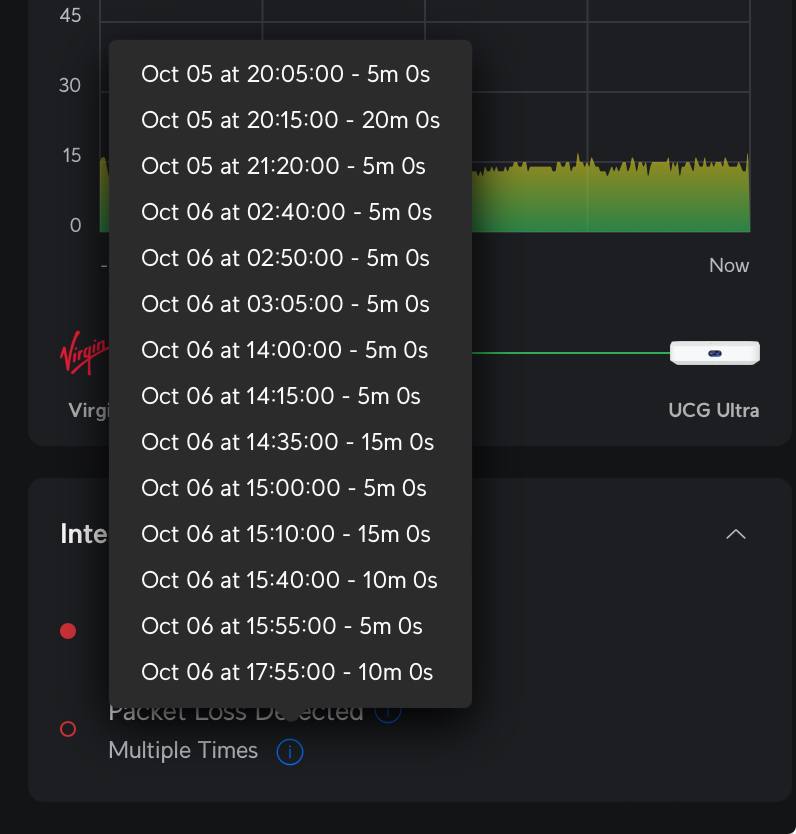
Task: Select Oct 06 at 15:10:00 entry
Action: [285, 534]
